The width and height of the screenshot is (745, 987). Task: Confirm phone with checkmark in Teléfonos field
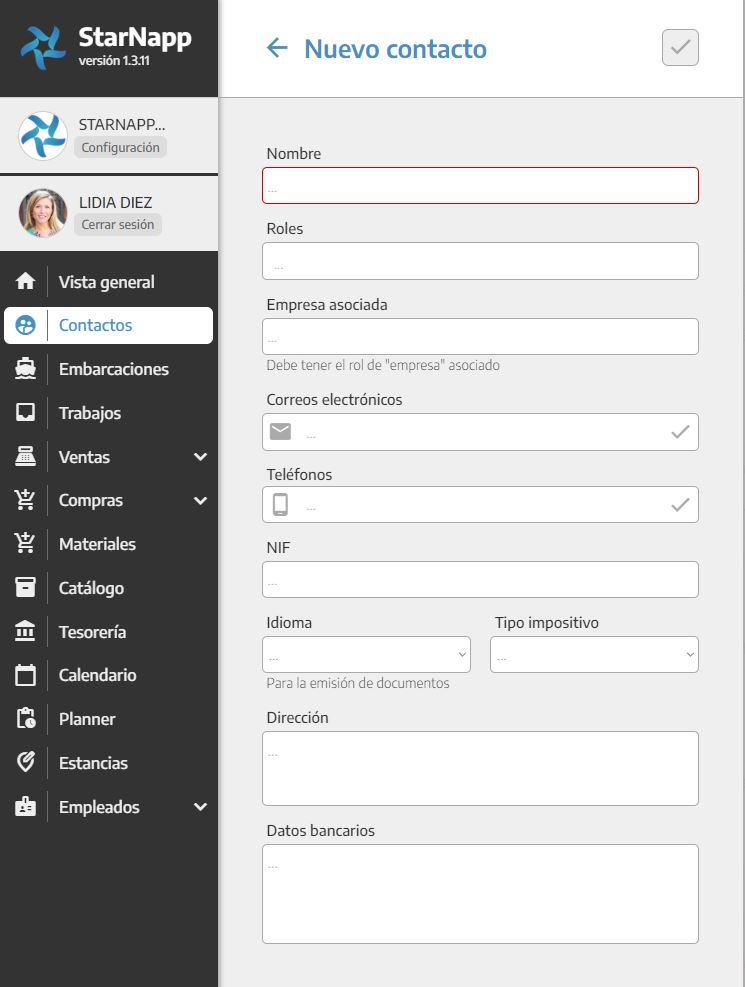coord(680,505)
